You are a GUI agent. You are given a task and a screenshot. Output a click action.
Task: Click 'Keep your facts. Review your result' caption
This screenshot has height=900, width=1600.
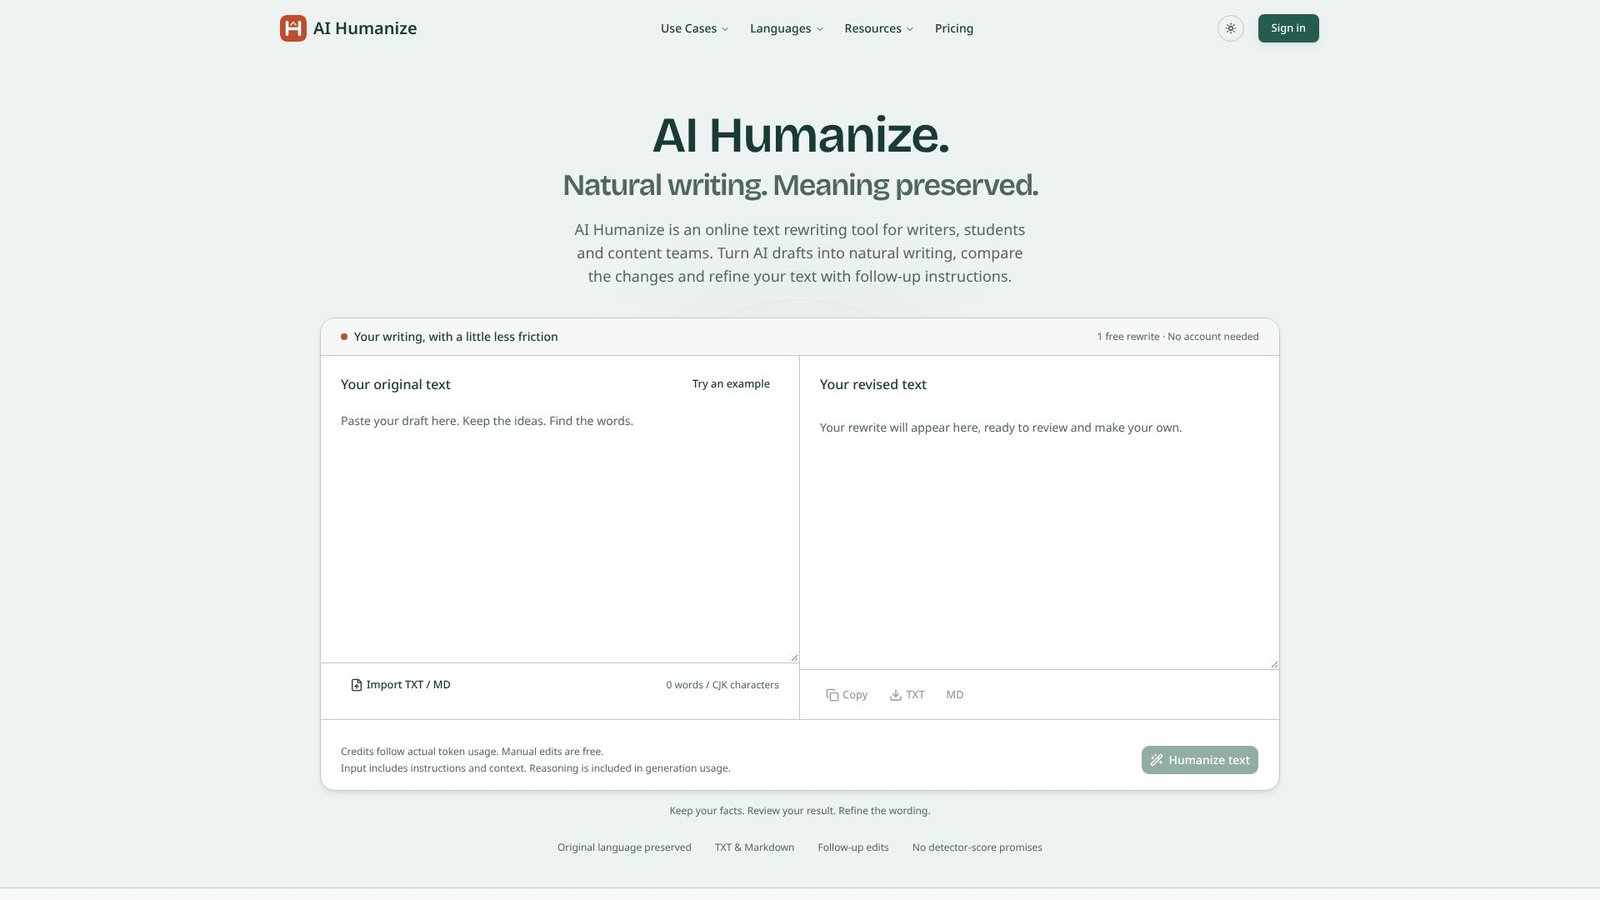coord(800,811)
